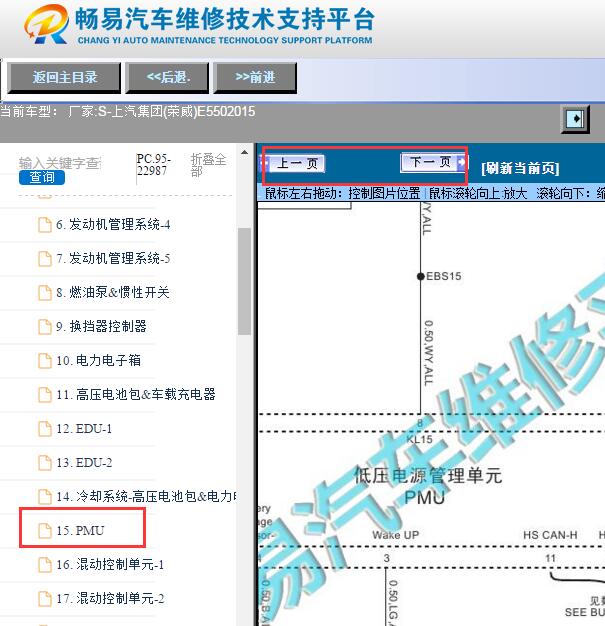Click document icon beside 15. PMU
The width and height of the screenshot is (605, 626).
(45, 531)
